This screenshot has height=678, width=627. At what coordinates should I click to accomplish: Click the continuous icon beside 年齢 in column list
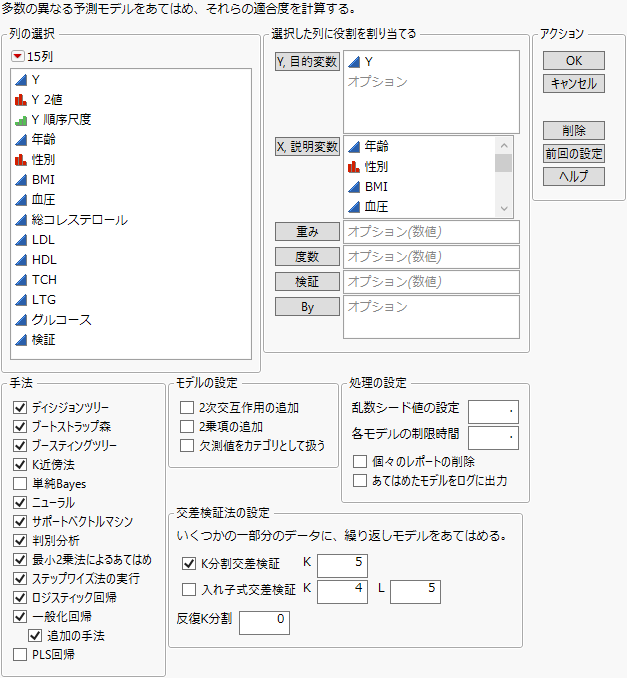click(21, 140)
